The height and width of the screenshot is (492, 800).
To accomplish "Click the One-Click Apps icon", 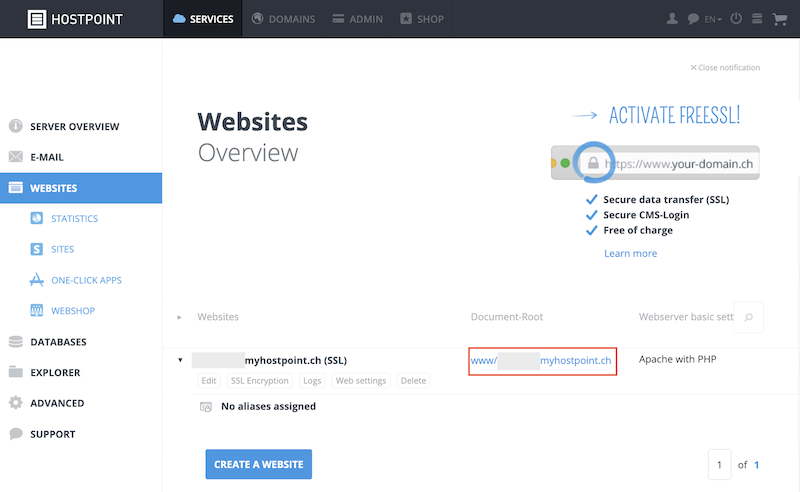I will click(37, 280).
